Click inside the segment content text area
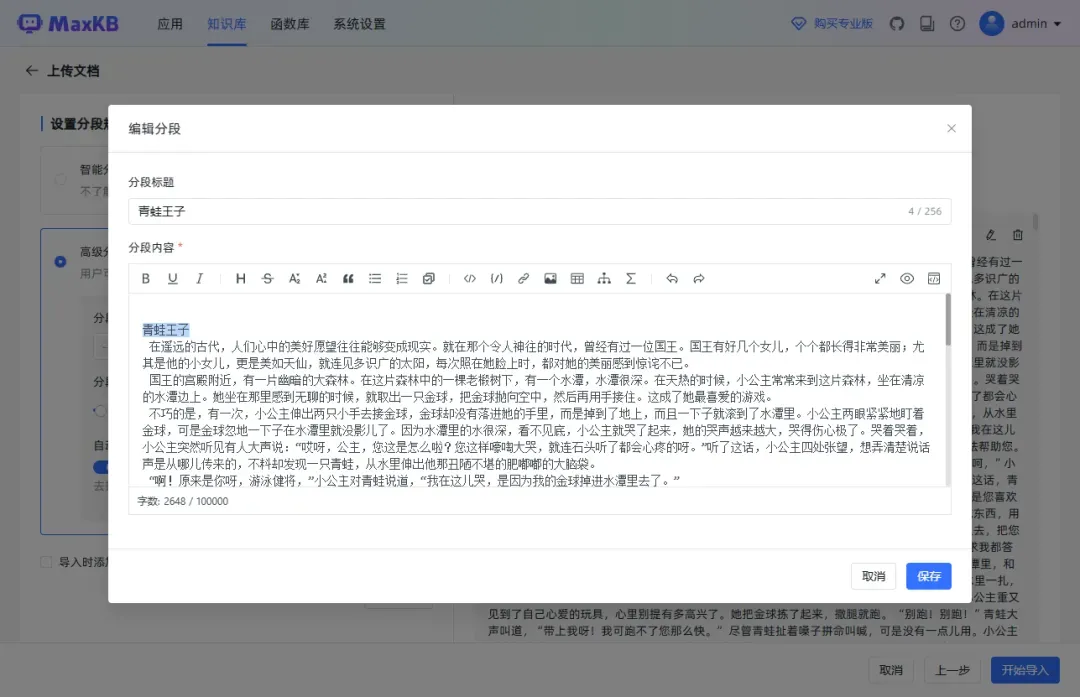1080x697 pixels. pos(537,391)
